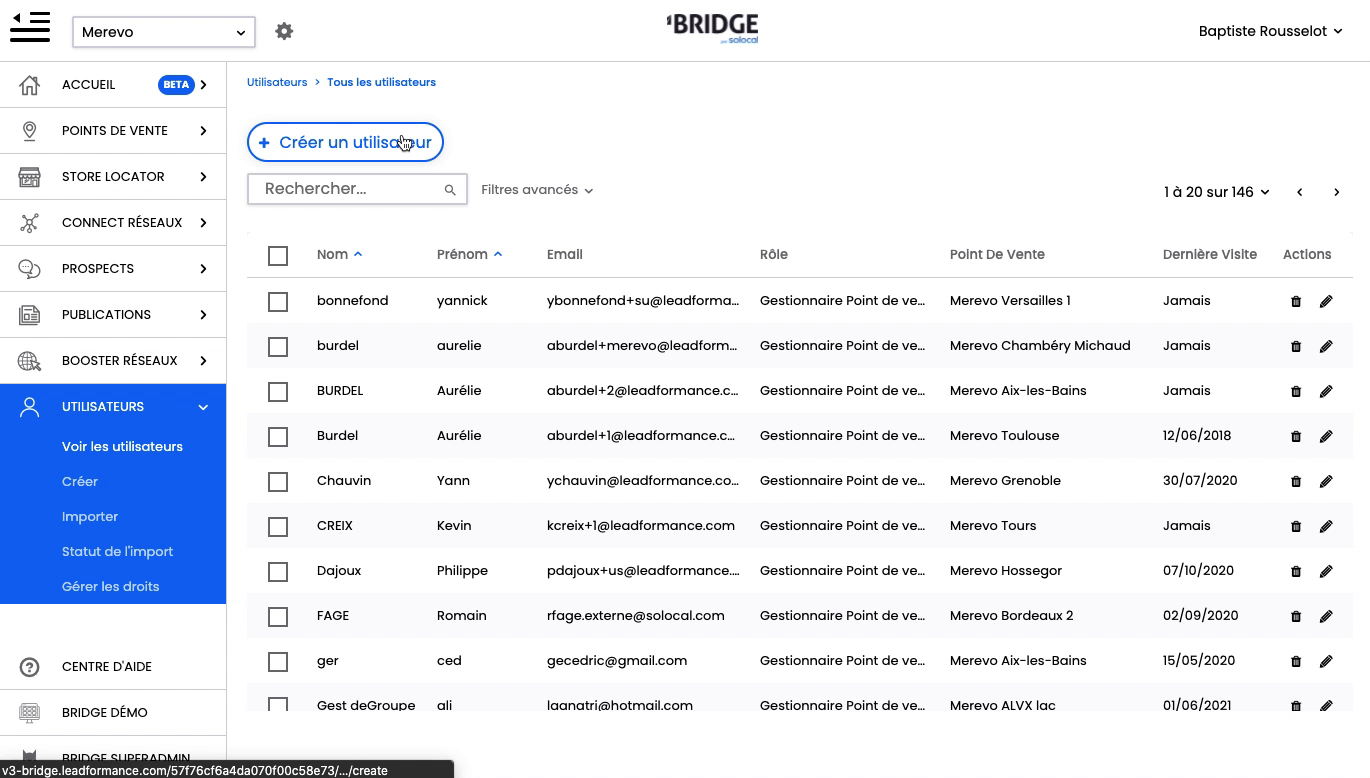Click the Connect Réseaux network icon

point(30,223)
